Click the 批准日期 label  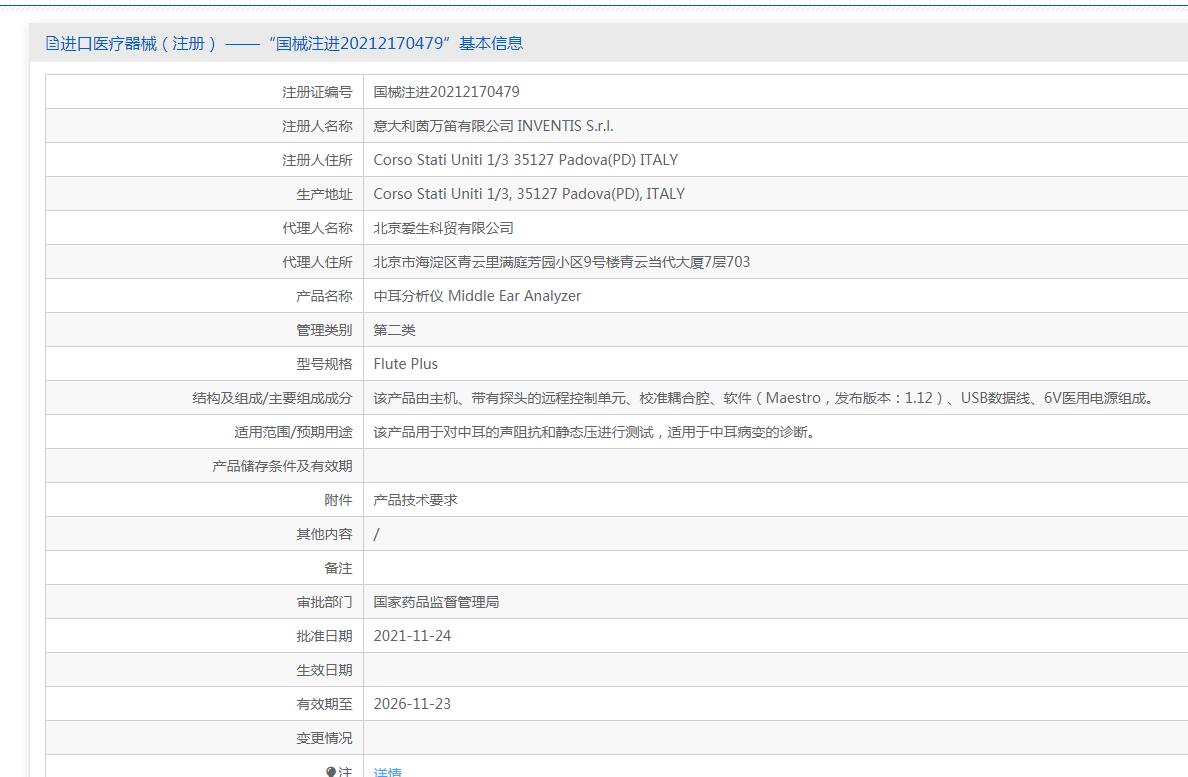point(324,636)
